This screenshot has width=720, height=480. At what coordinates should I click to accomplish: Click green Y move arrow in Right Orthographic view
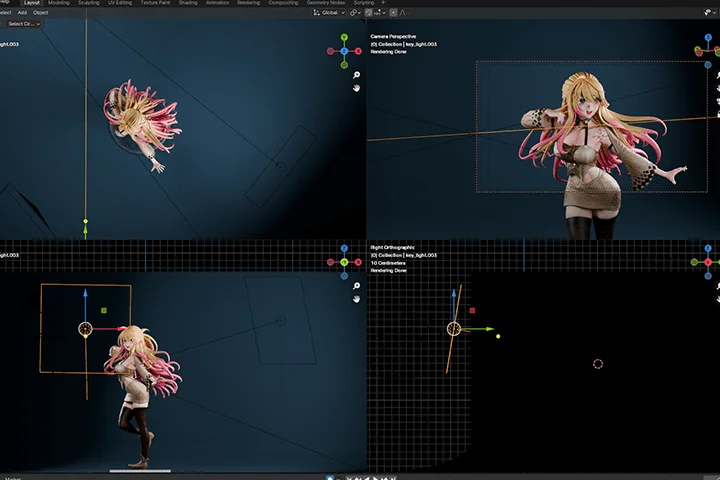click(x=489, y=329)
